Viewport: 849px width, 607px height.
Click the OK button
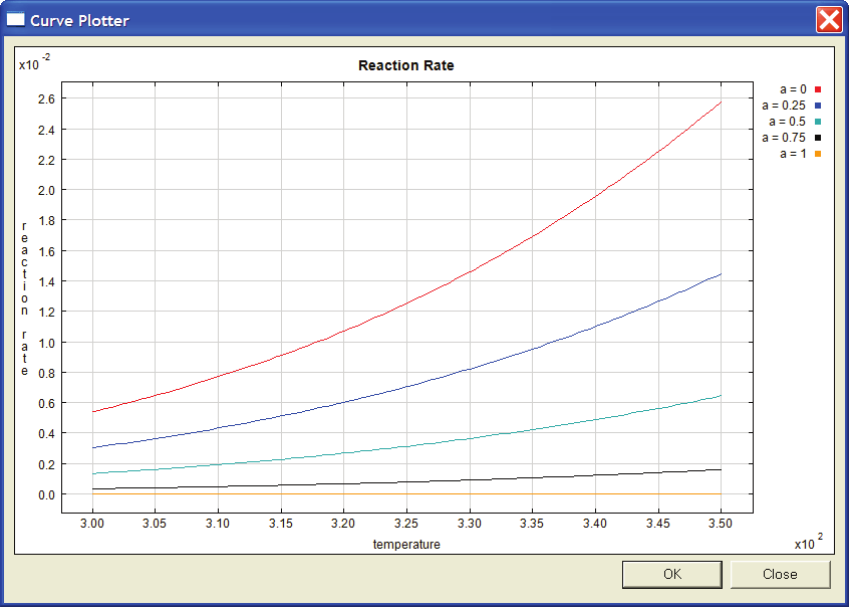672,574
